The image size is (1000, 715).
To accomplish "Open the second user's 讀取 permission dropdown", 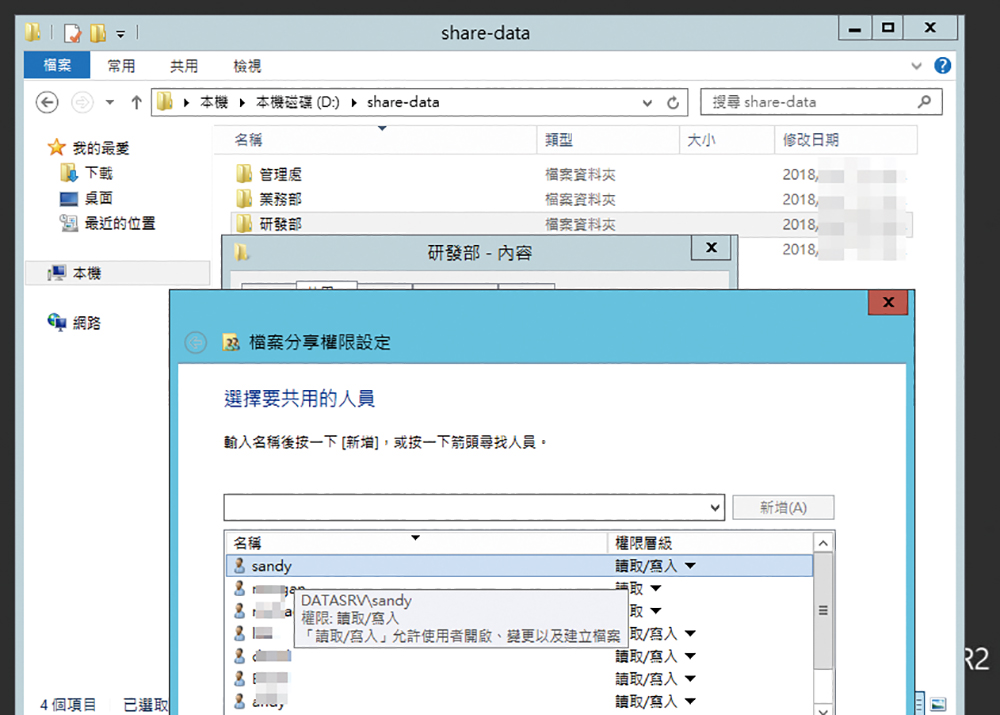I will (x=656, y=588).
